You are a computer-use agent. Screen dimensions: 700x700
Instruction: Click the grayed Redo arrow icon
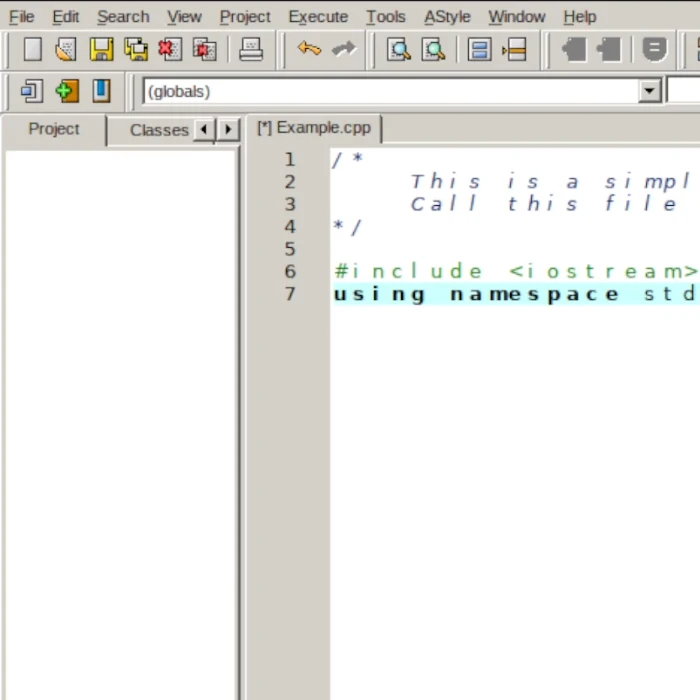[344, 49]
